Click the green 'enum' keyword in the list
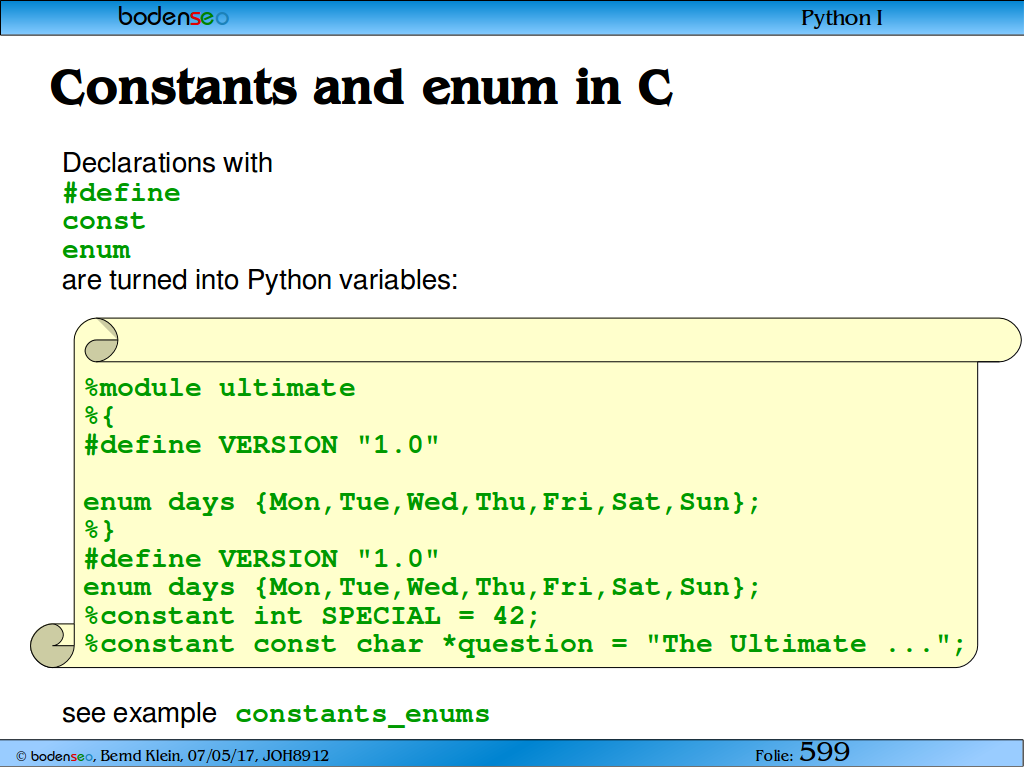The height and width of the screenshot is (768, 1024). pyautogui.click(x=97, y=250)
